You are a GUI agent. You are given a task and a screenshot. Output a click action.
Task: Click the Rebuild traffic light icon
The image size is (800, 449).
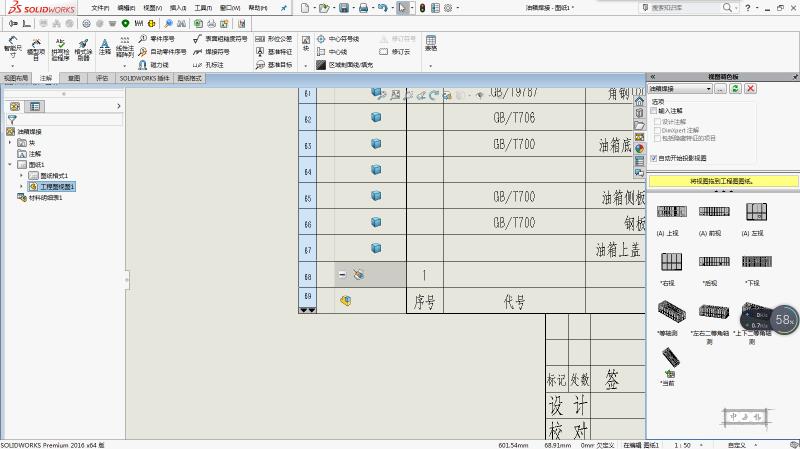422,8
